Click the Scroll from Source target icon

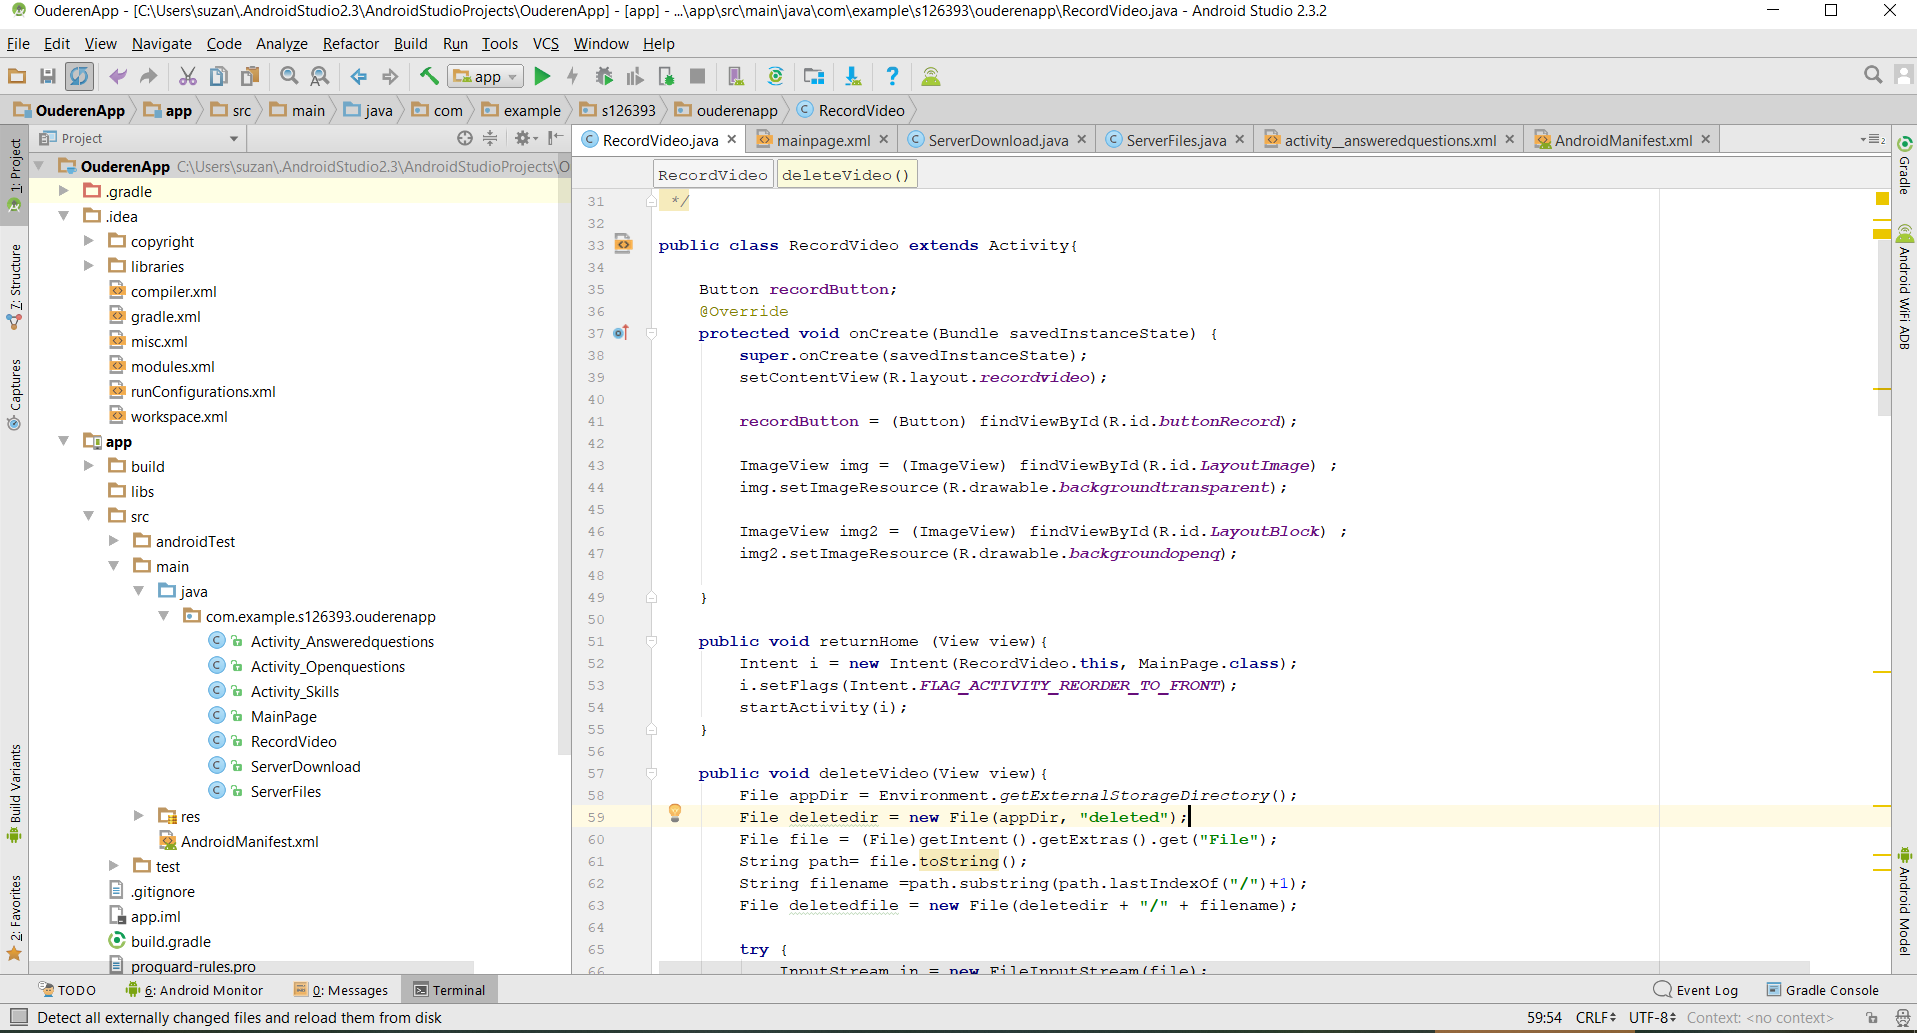tap(465, 138)
